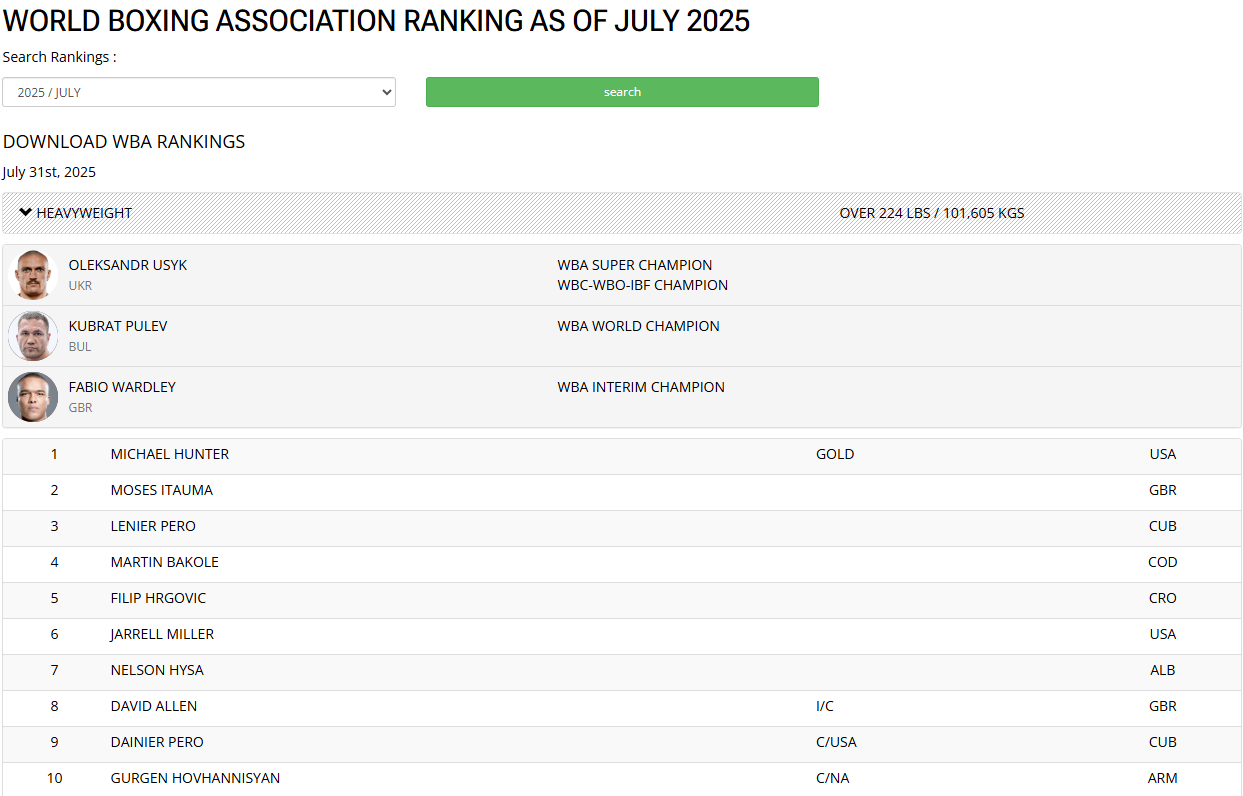Click FILIP HRGOVIC in the rankings list

point(159,598)
